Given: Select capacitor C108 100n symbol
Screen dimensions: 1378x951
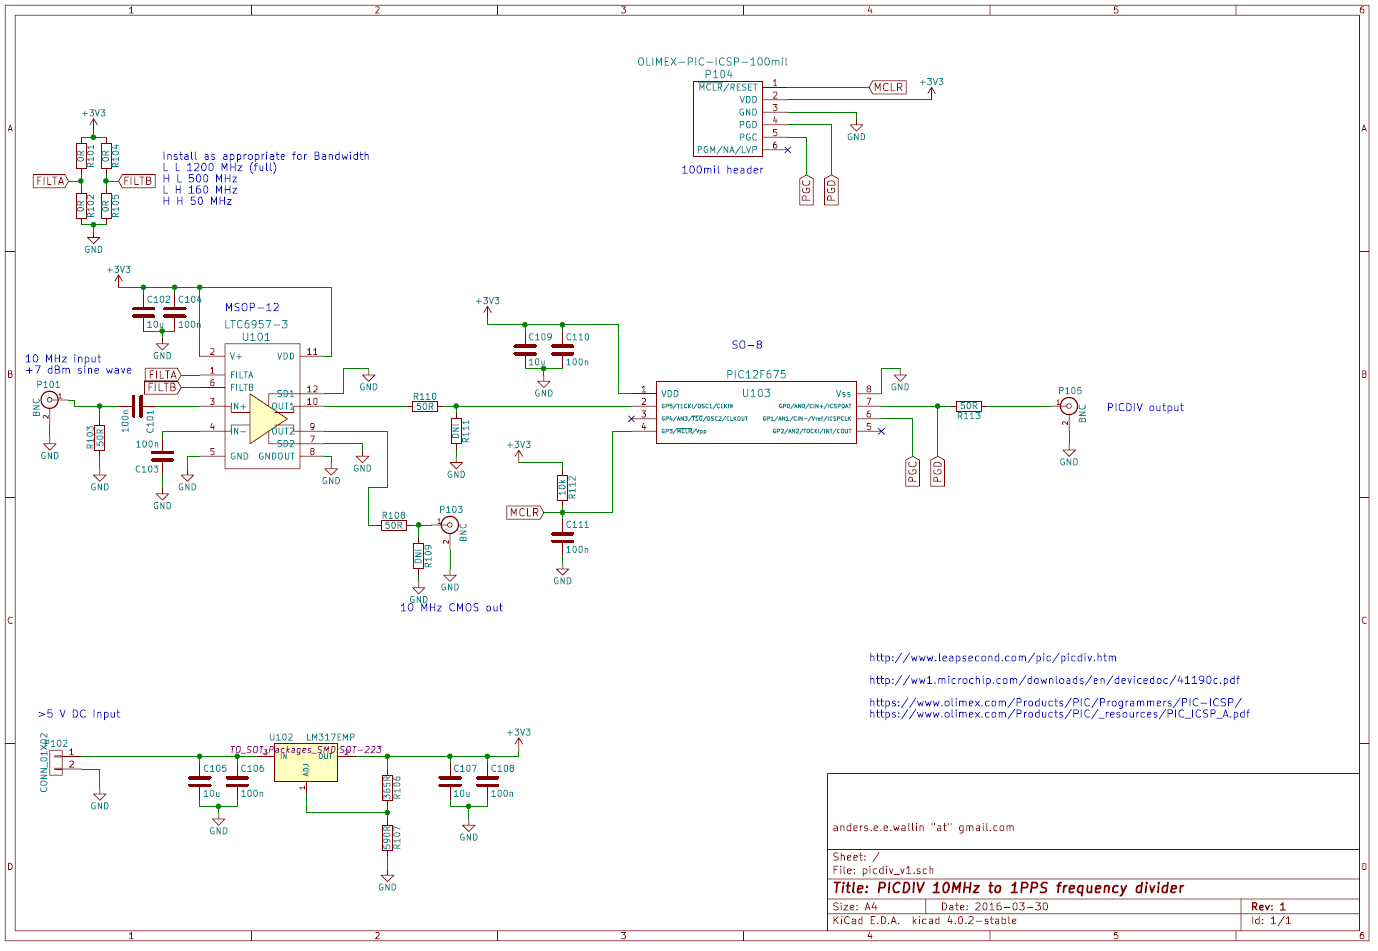Looking at the screenshot, I should pyautogui.click(x=488, y=781).
